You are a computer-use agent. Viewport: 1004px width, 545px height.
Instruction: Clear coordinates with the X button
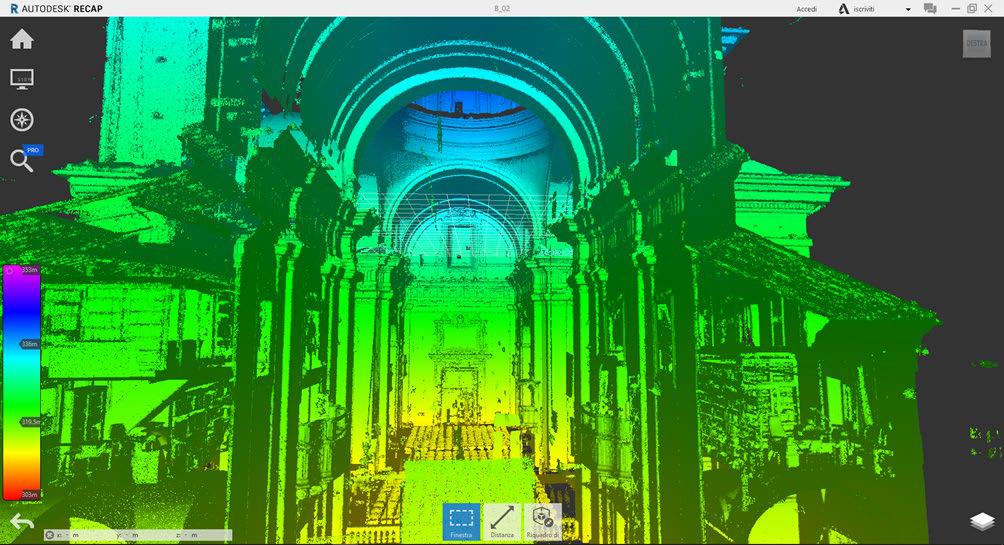point(50,535)
